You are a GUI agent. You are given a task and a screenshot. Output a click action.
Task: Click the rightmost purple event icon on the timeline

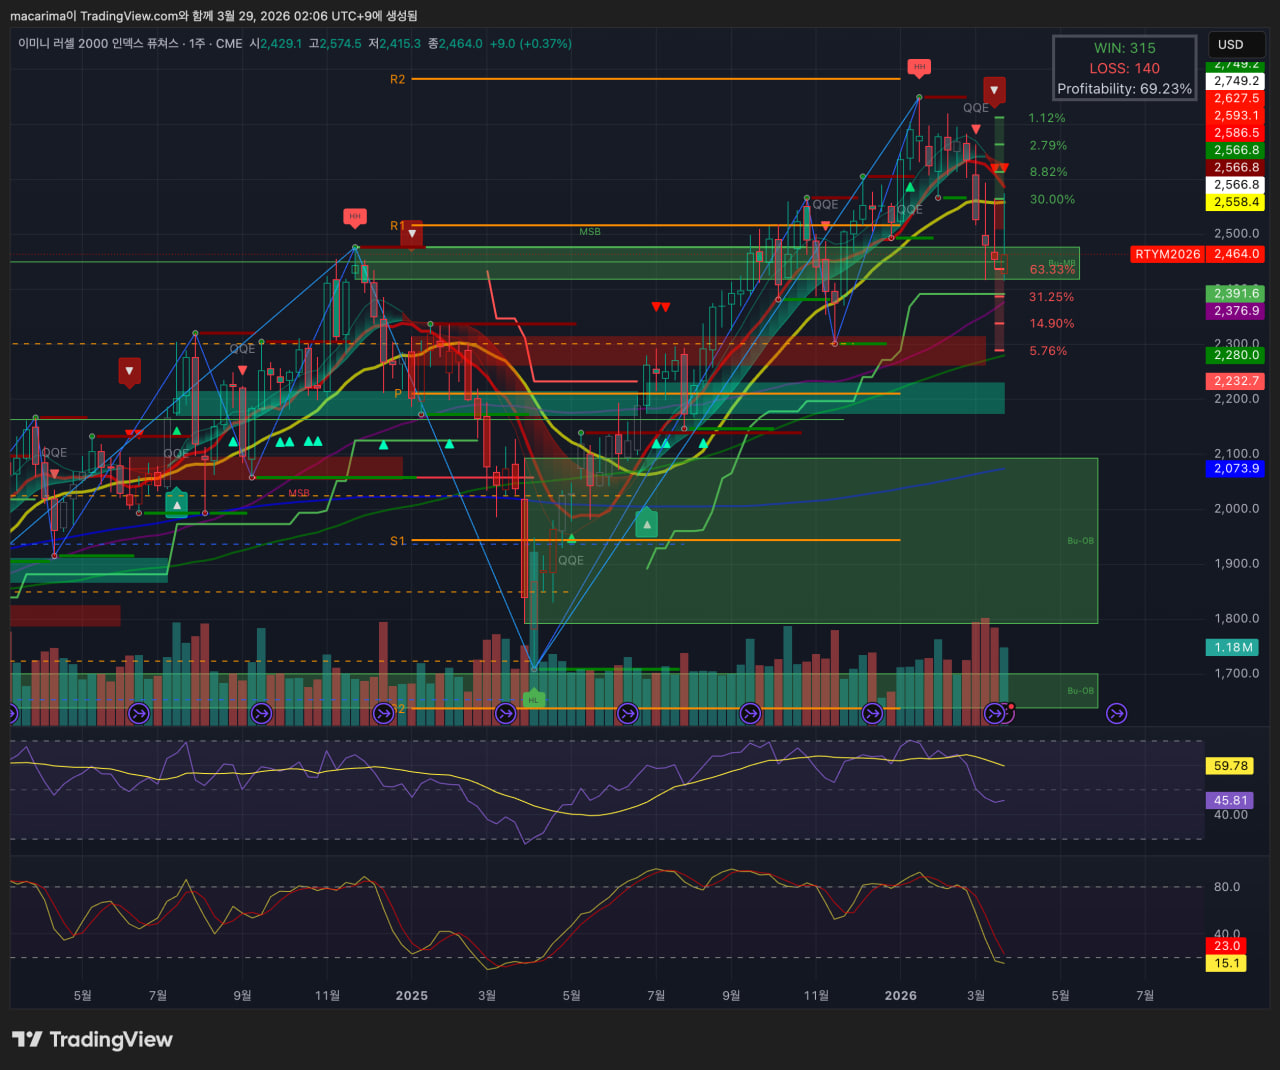(x=1117, y=713)
